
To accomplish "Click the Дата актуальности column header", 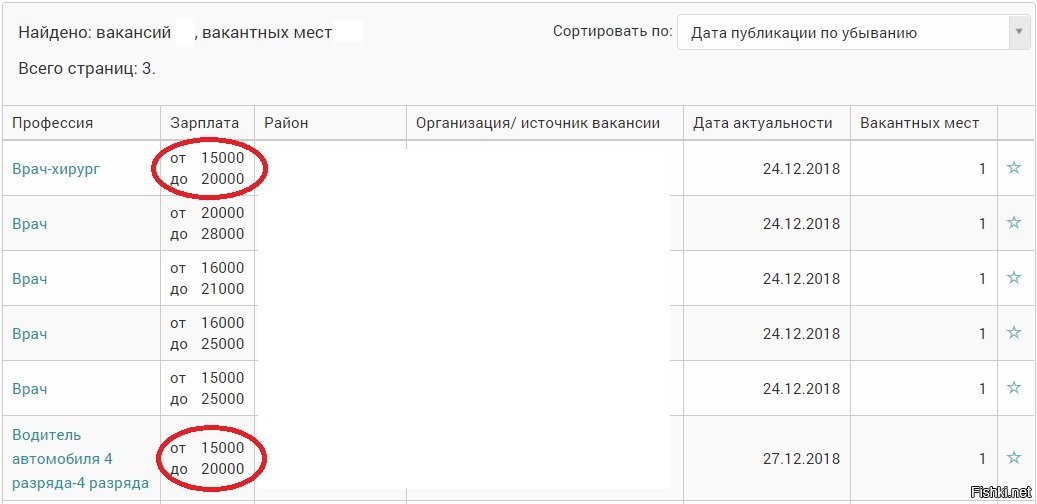I will coord(763,123).
